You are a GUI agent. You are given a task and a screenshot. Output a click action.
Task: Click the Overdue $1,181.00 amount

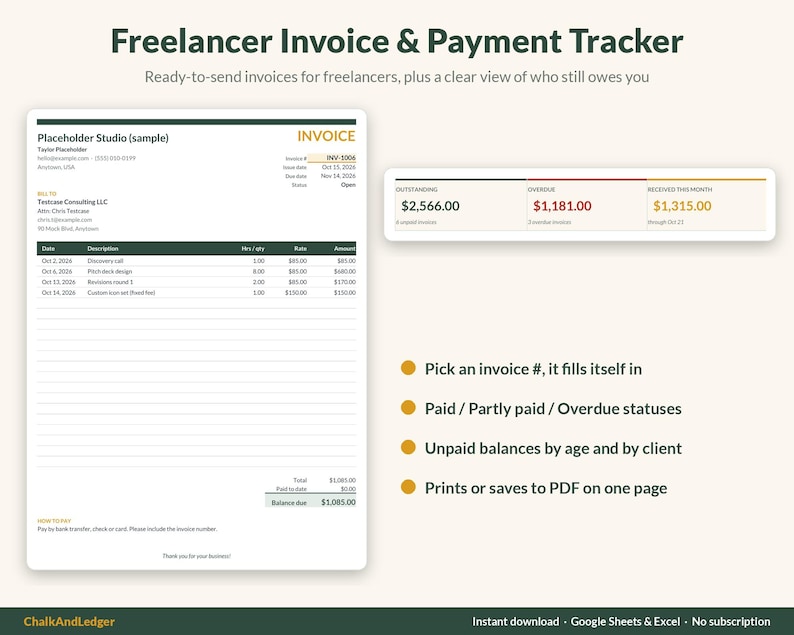point(562,206)
